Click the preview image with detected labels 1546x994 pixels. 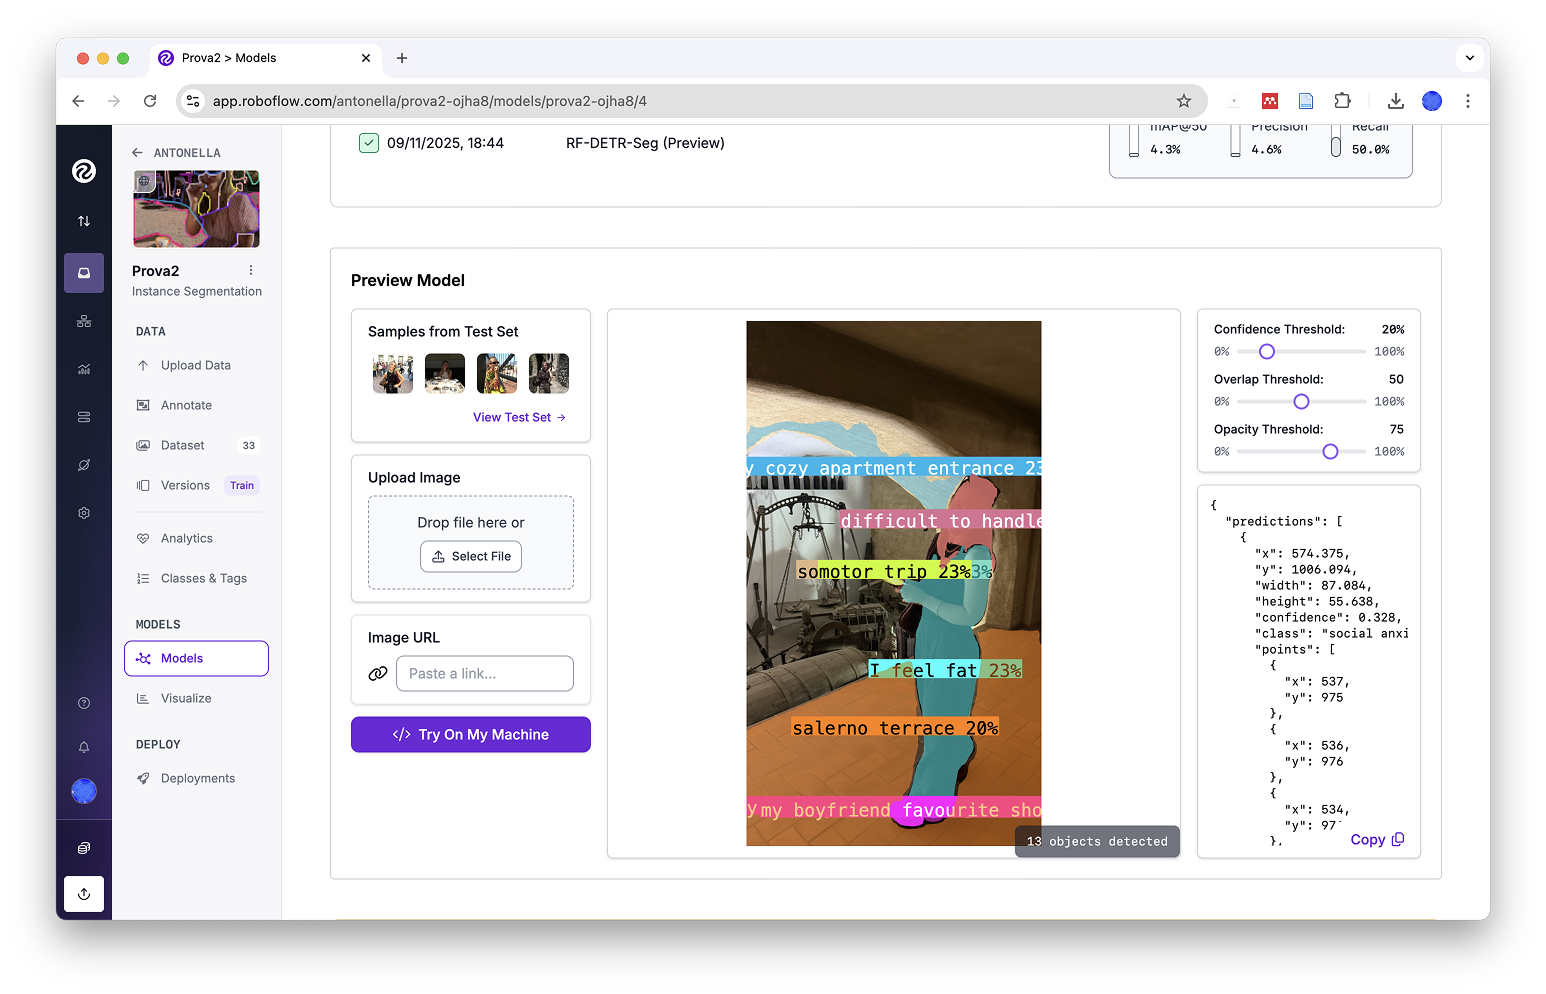tap(894, 583)
